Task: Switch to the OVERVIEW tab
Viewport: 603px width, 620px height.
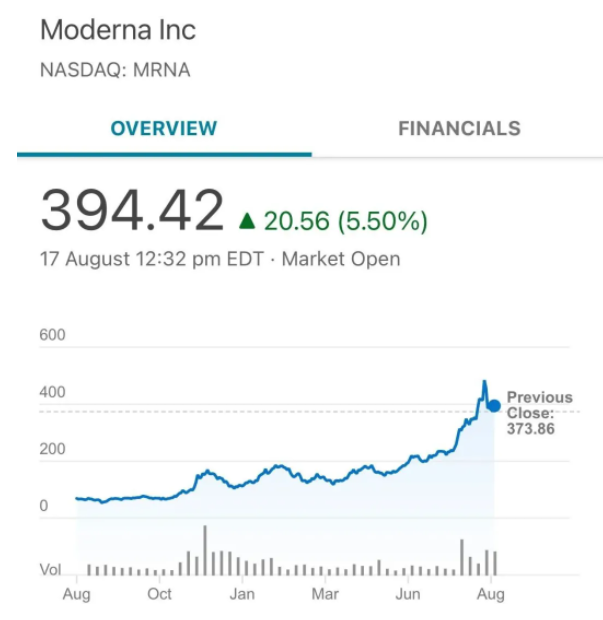Action: [x=163, y=128]
